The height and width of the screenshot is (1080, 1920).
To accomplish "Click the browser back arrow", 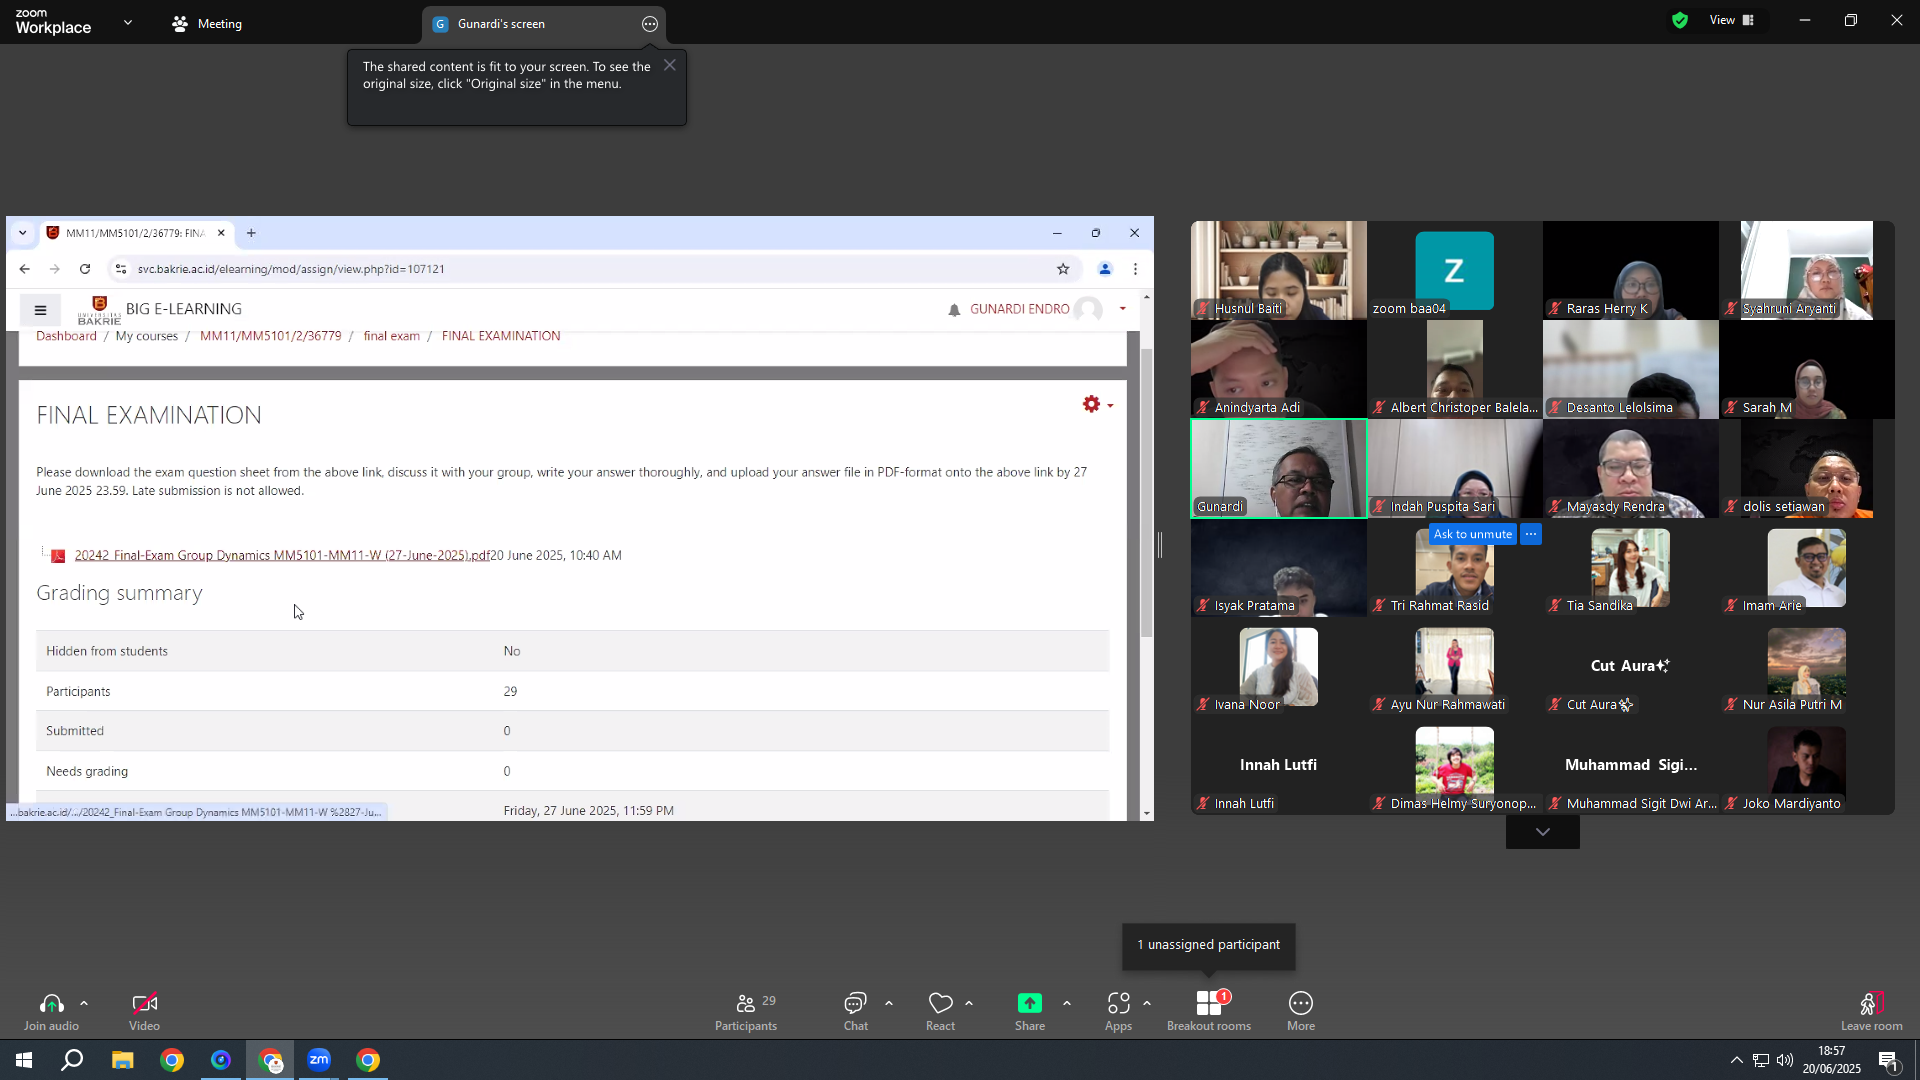I will [x=24, y=269].
